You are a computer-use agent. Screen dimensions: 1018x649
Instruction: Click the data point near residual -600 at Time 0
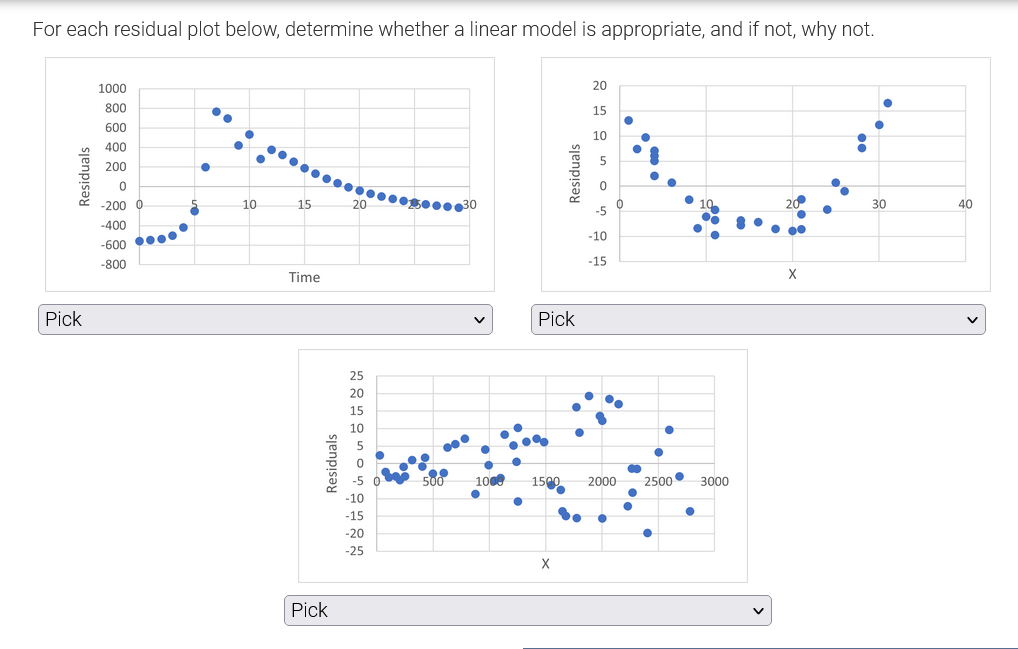pos(138,240)
